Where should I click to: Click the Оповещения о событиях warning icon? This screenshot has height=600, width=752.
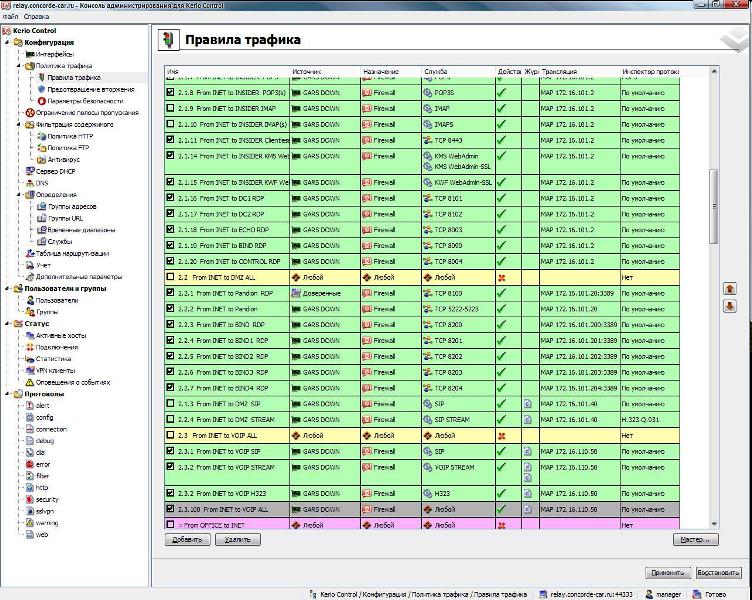click(30, 382)
